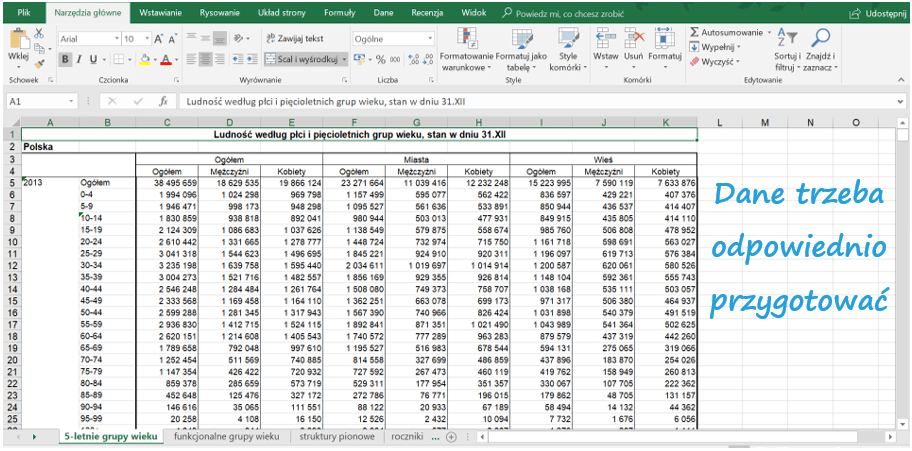Switch to the funkcjonalne grupy wieku sheet
The width and height of the screenshot is (912, 451).
(226, 437)
